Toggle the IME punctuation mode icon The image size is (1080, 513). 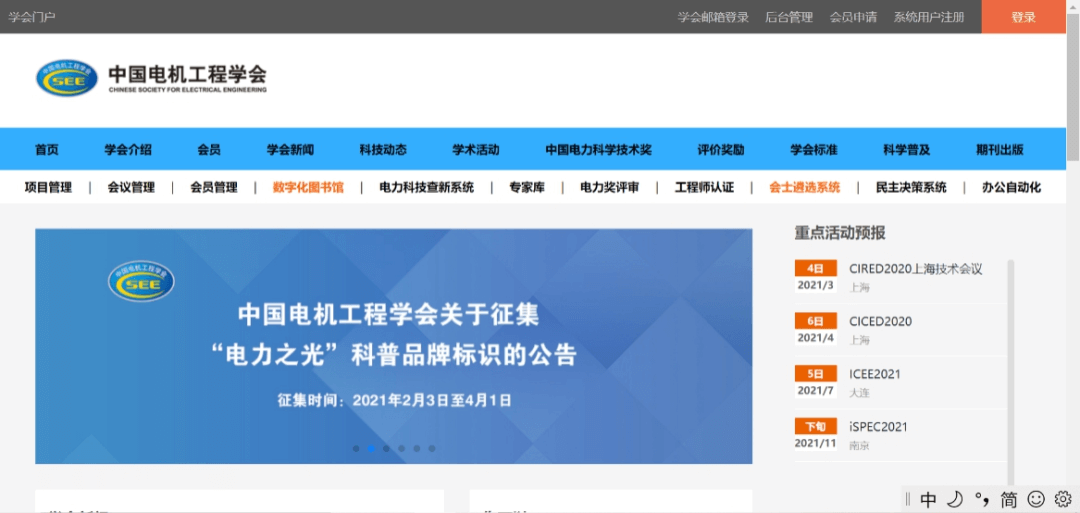pos(982,499)
